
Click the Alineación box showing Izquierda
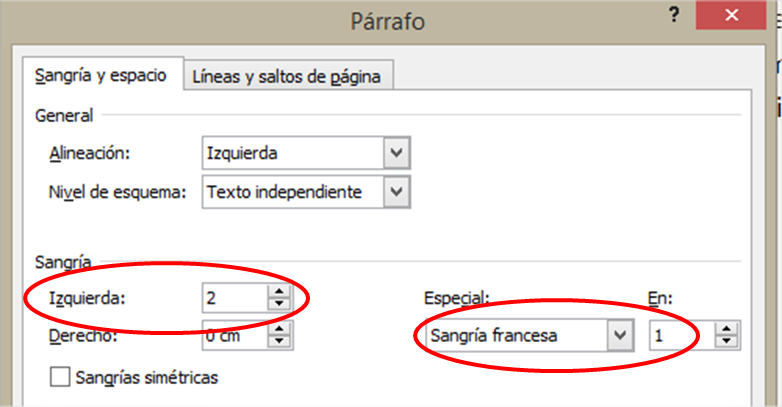(x=292, y=154)
